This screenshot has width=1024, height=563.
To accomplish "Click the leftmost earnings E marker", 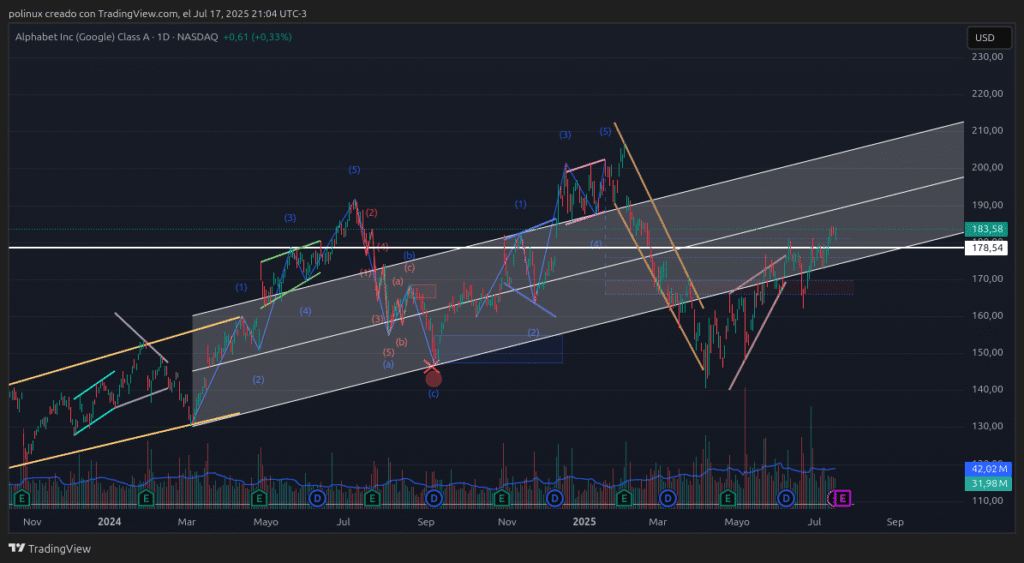I will click(19, 497).
